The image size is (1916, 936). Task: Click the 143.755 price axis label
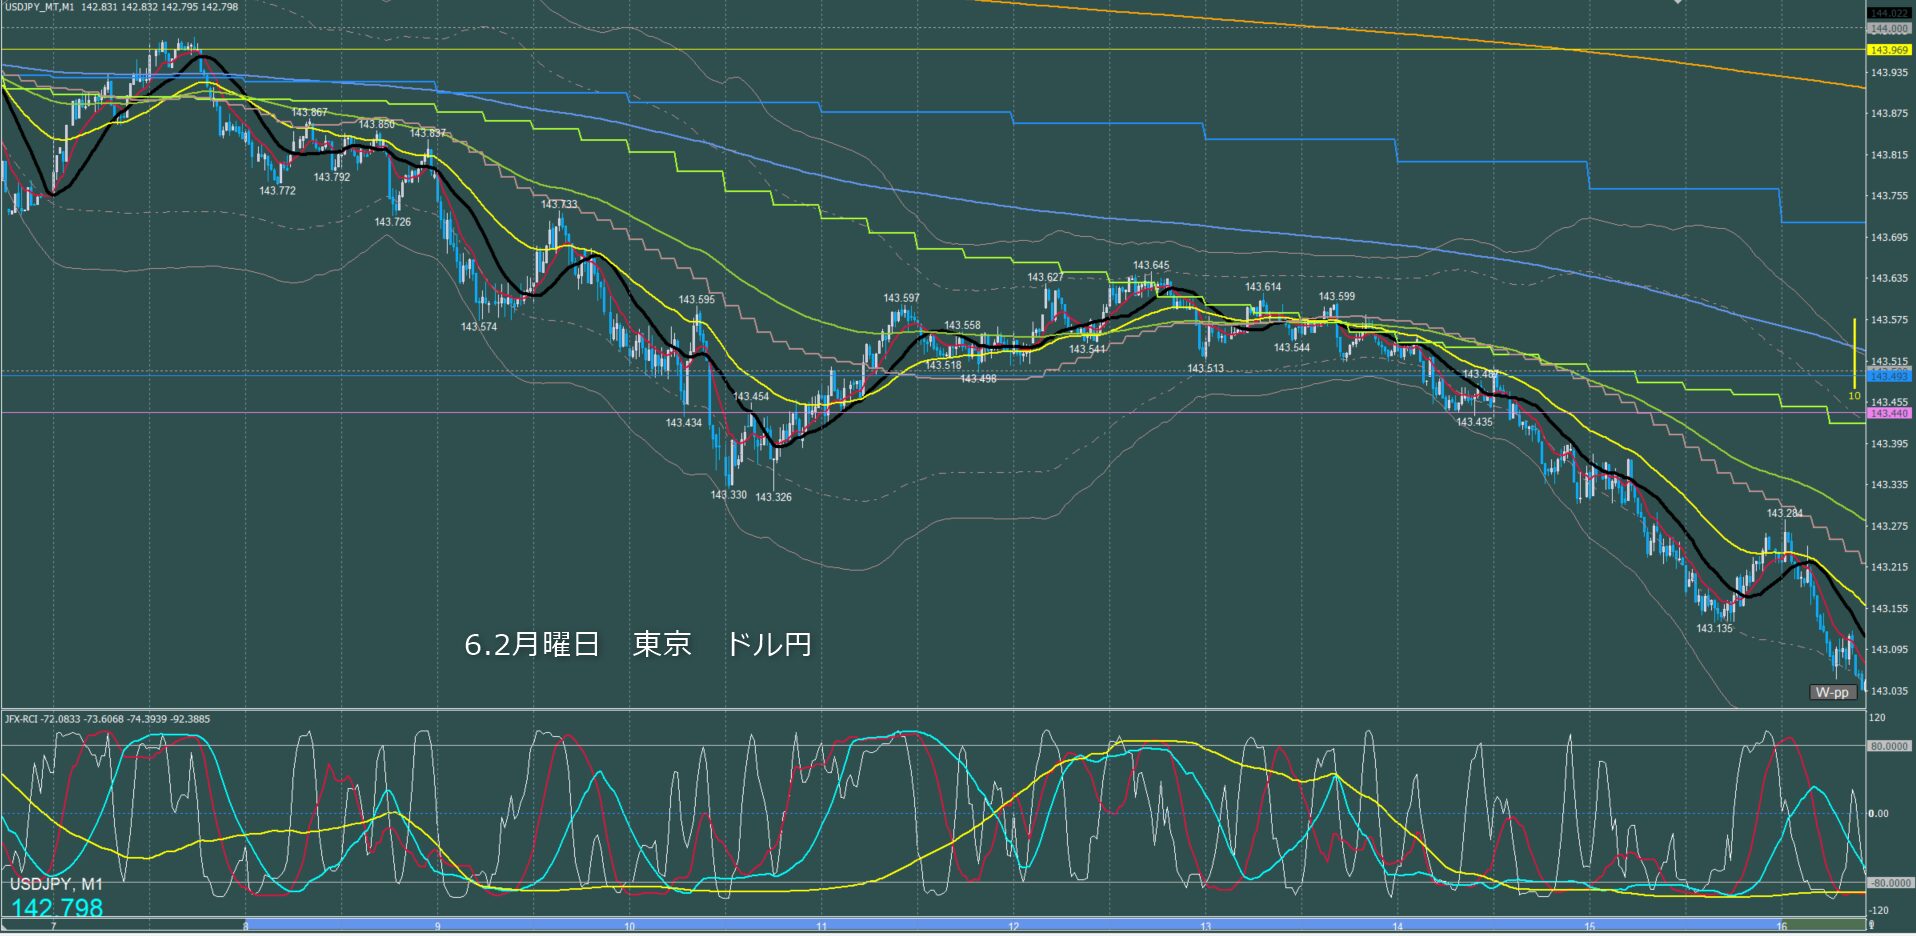click(x=1889, y=196)
